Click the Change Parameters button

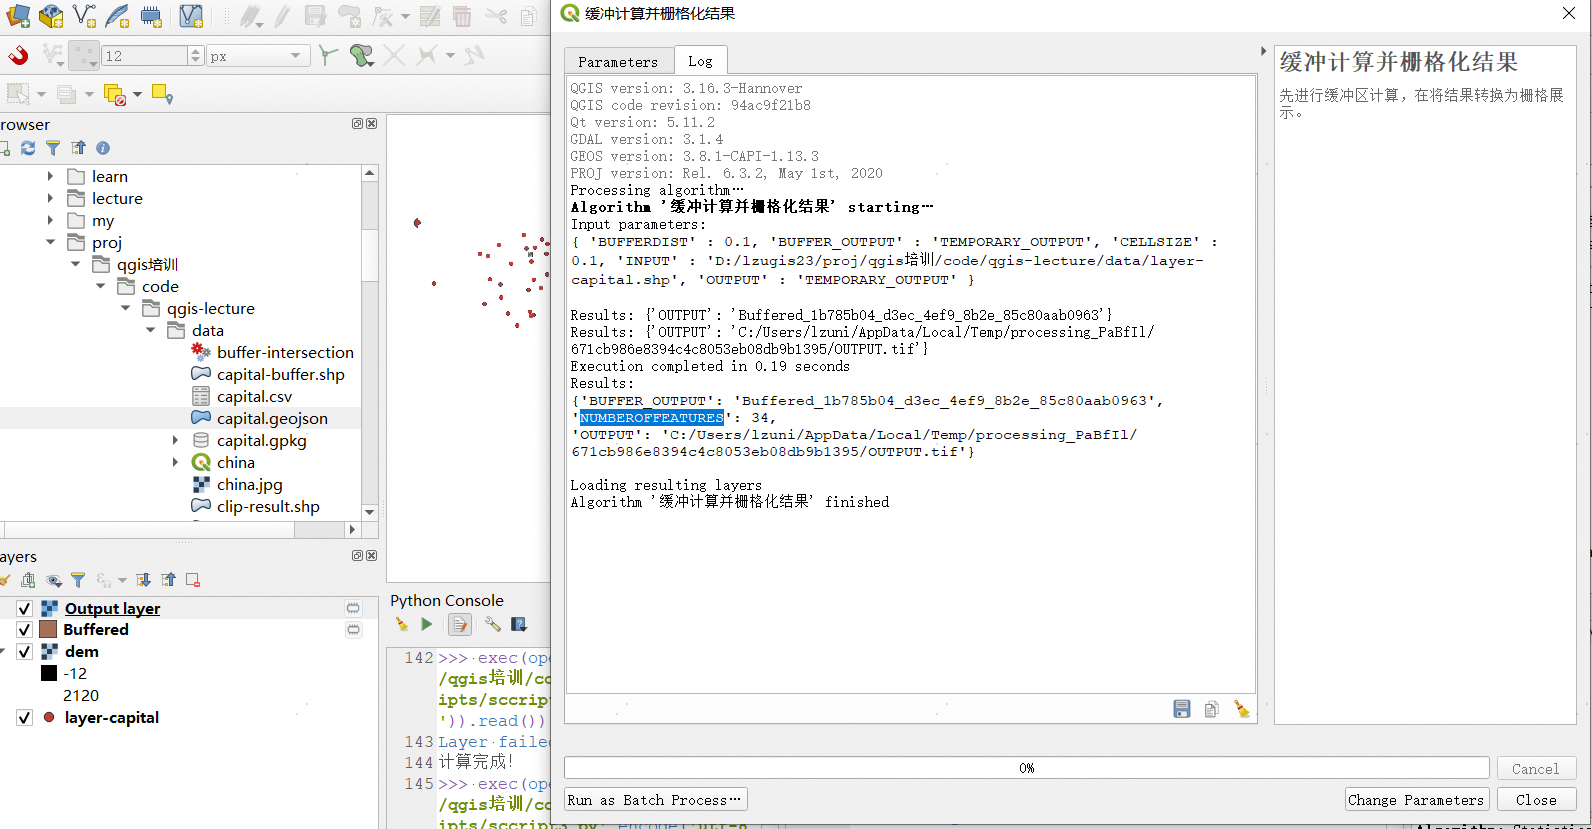tap(1415, 800)
